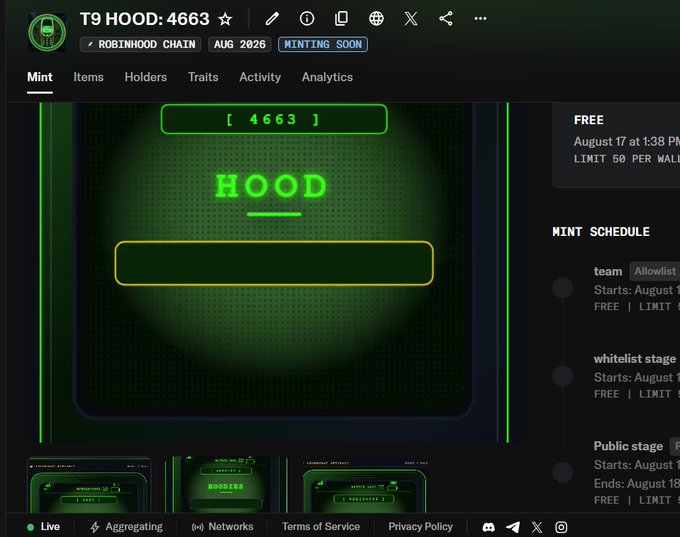Screen dimensions: 680x537
Task: Click the MINTING SOON badge
Action: pos(323,44)
